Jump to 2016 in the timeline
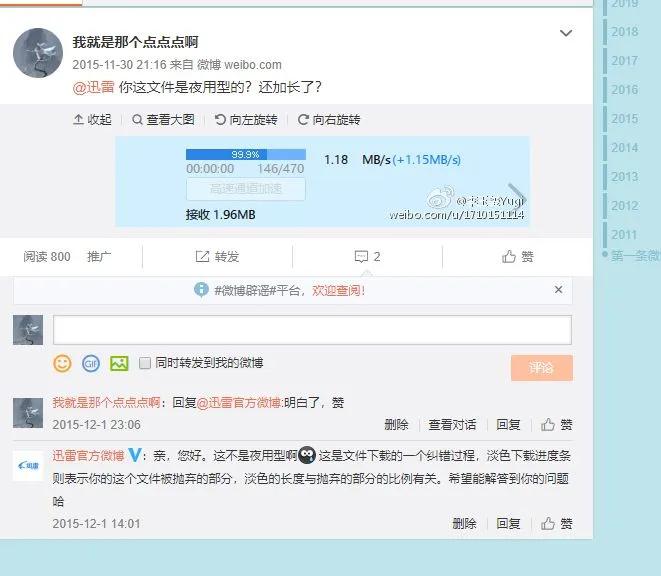 (624, 90)
